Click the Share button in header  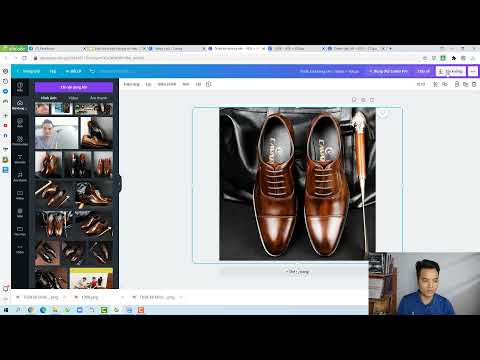point(423,71)
